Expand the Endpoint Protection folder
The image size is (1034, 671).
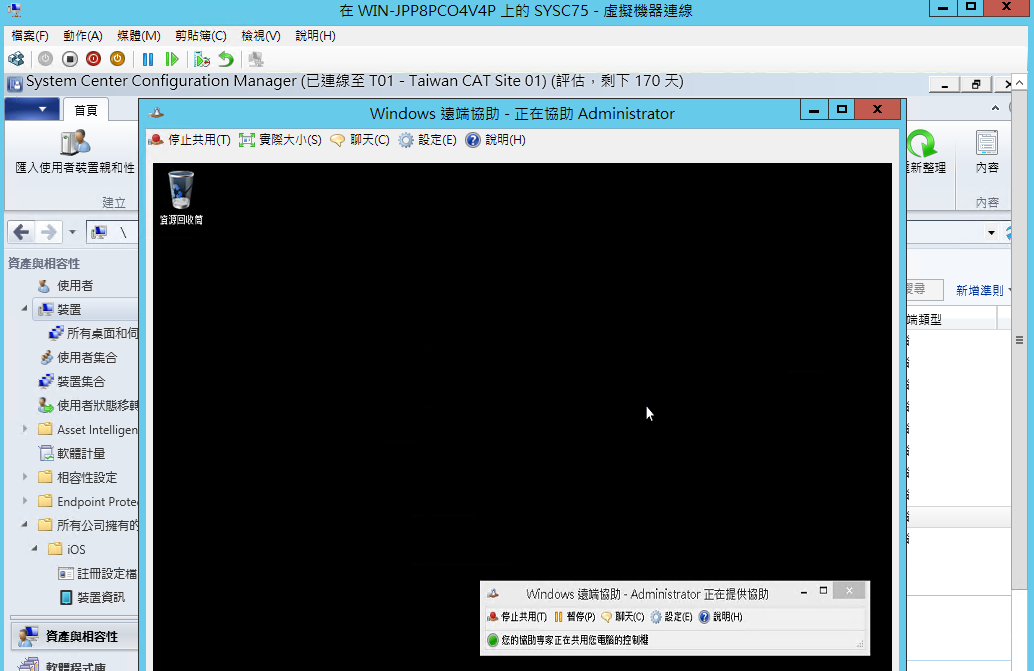(25, 501)
